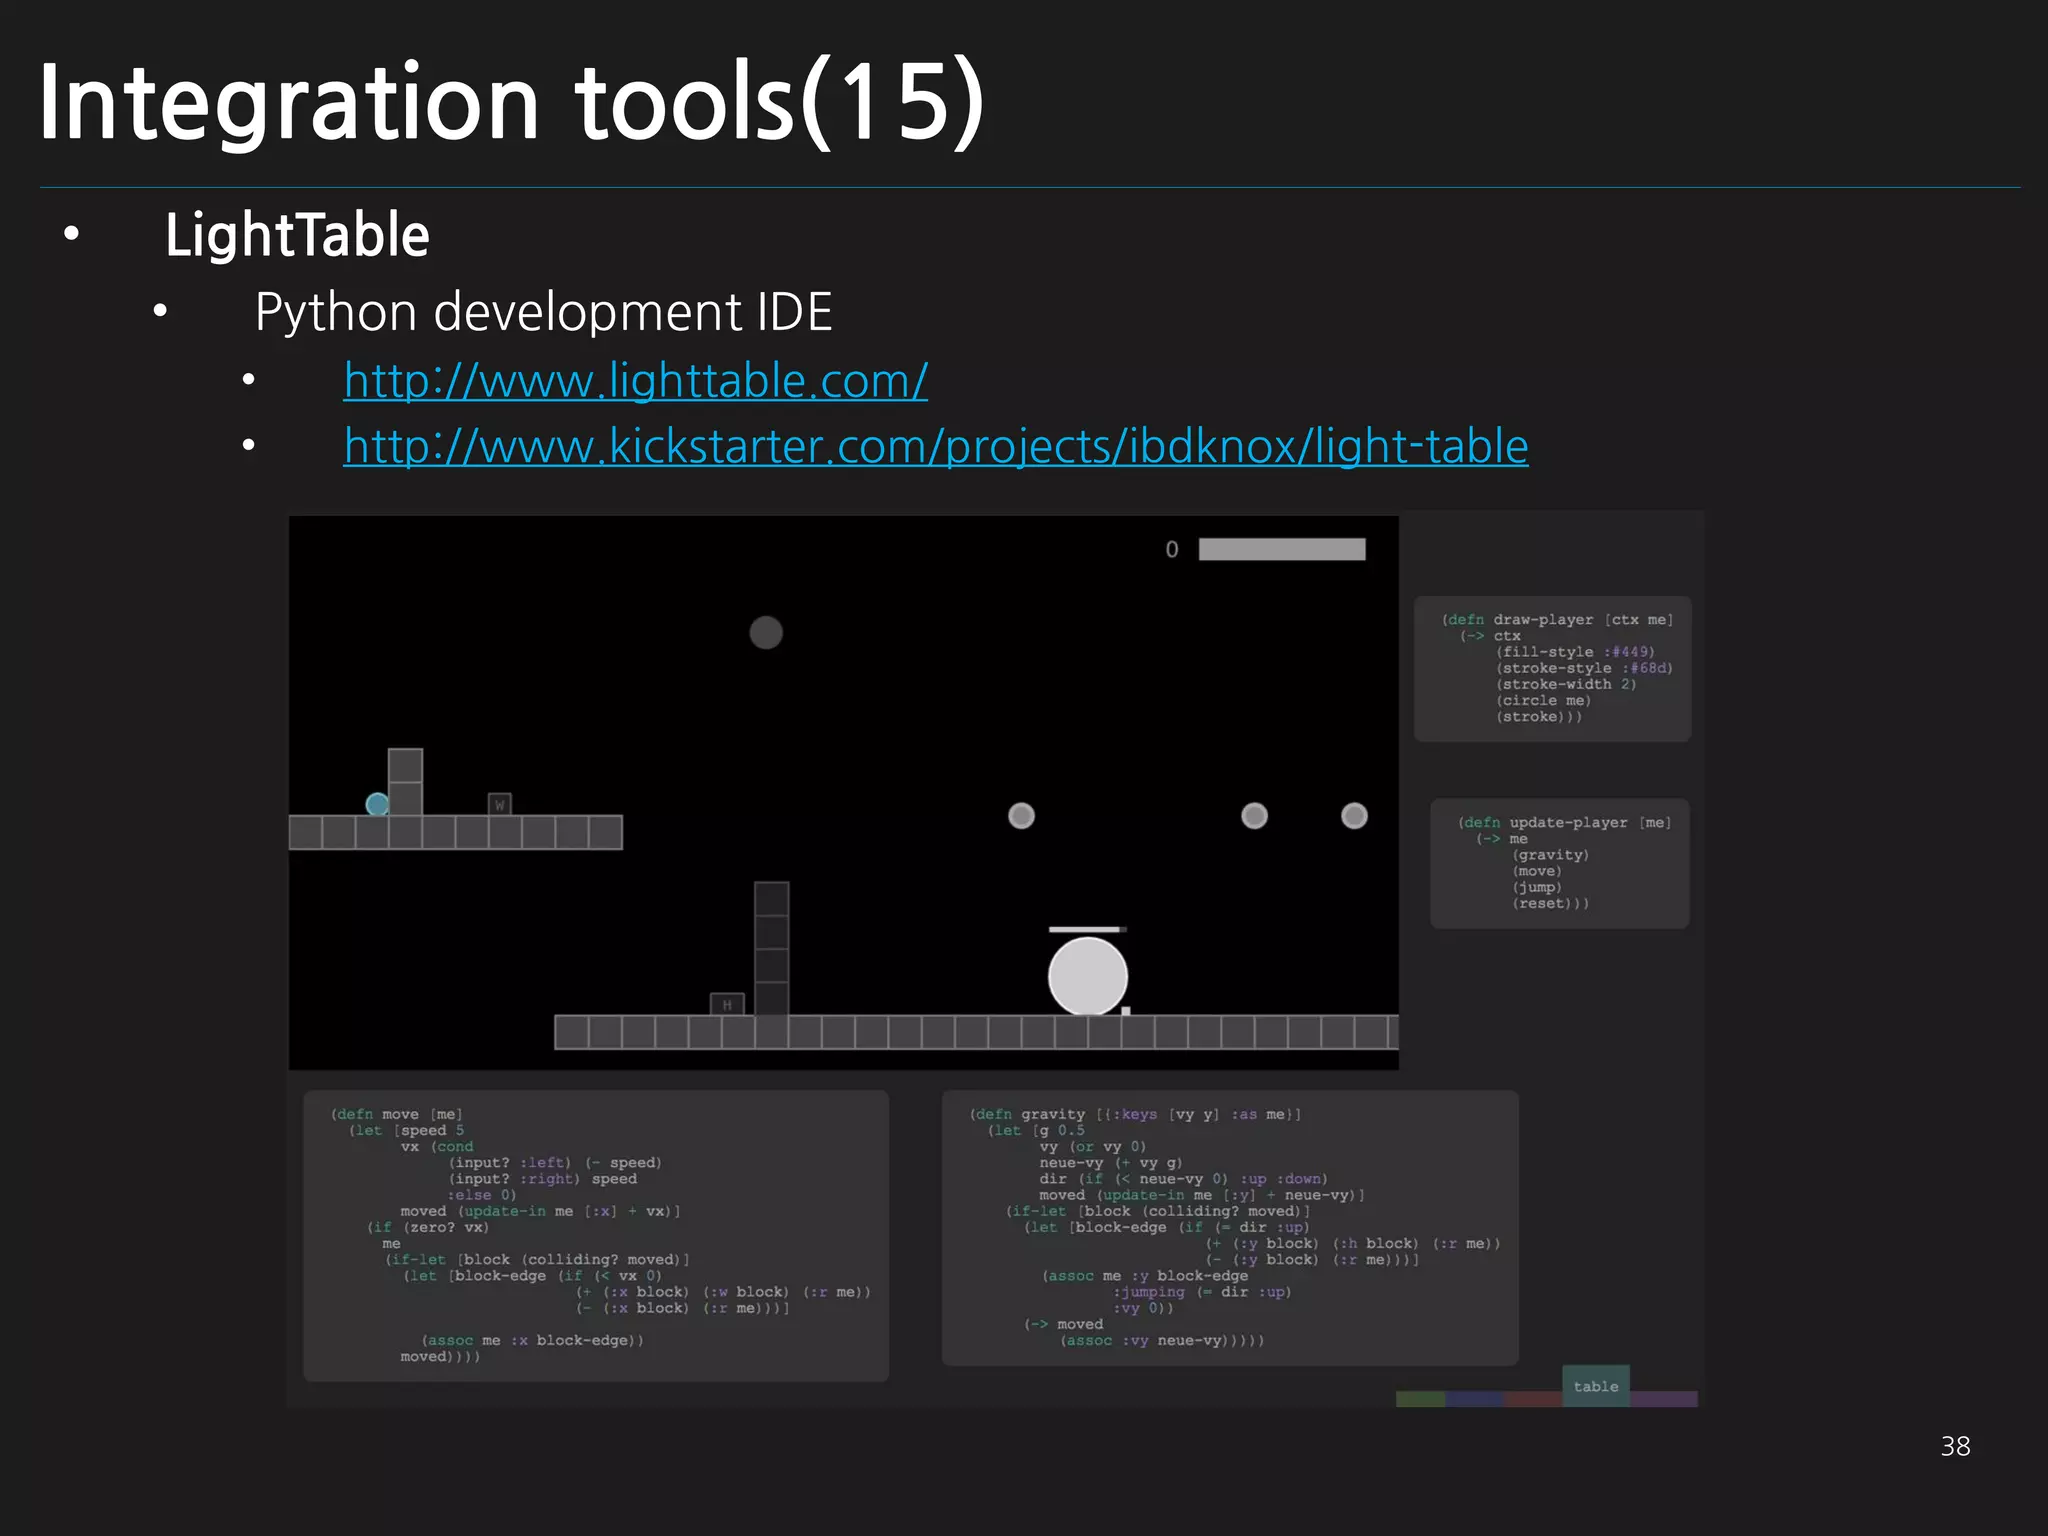Click the "Python development IDE" bullet text

click(543, 312)
